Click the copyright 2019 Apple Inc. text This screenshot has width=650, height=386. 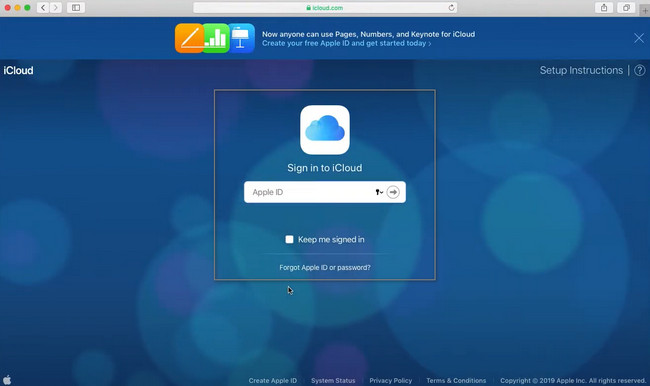coord(573,381)
